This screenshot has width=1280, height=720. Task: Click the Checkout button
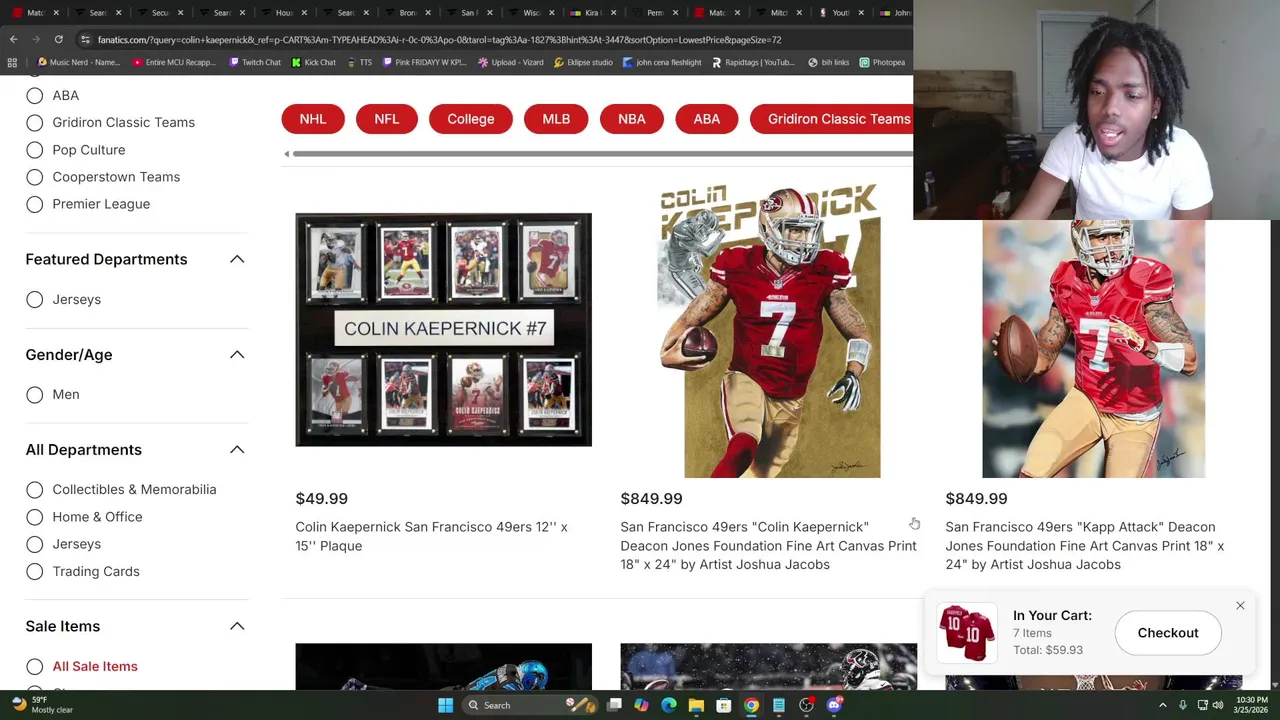[1168, 632]
